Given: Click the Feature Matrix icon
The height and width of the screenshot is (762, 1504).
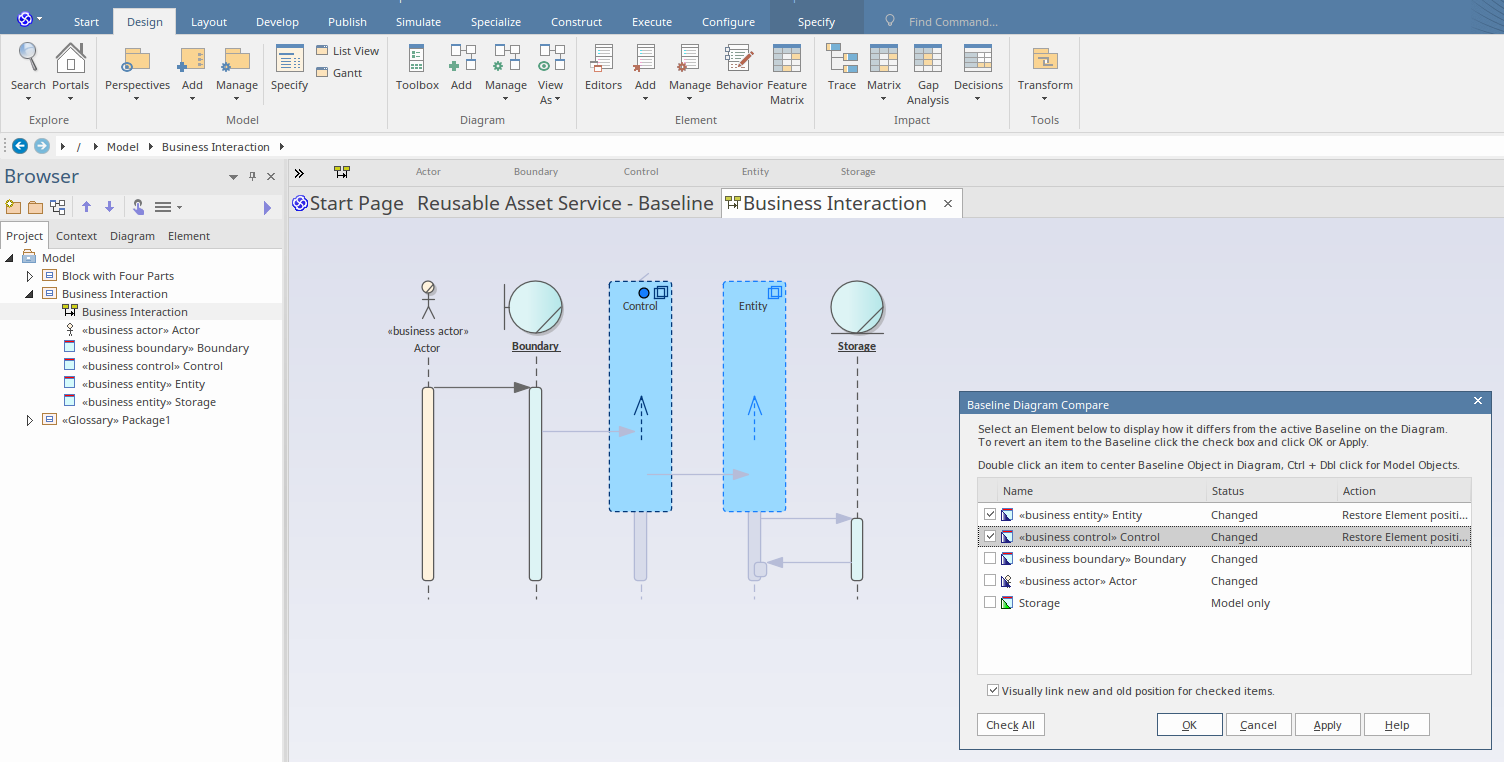Looking at the screenshot, I should click(786, 60).
